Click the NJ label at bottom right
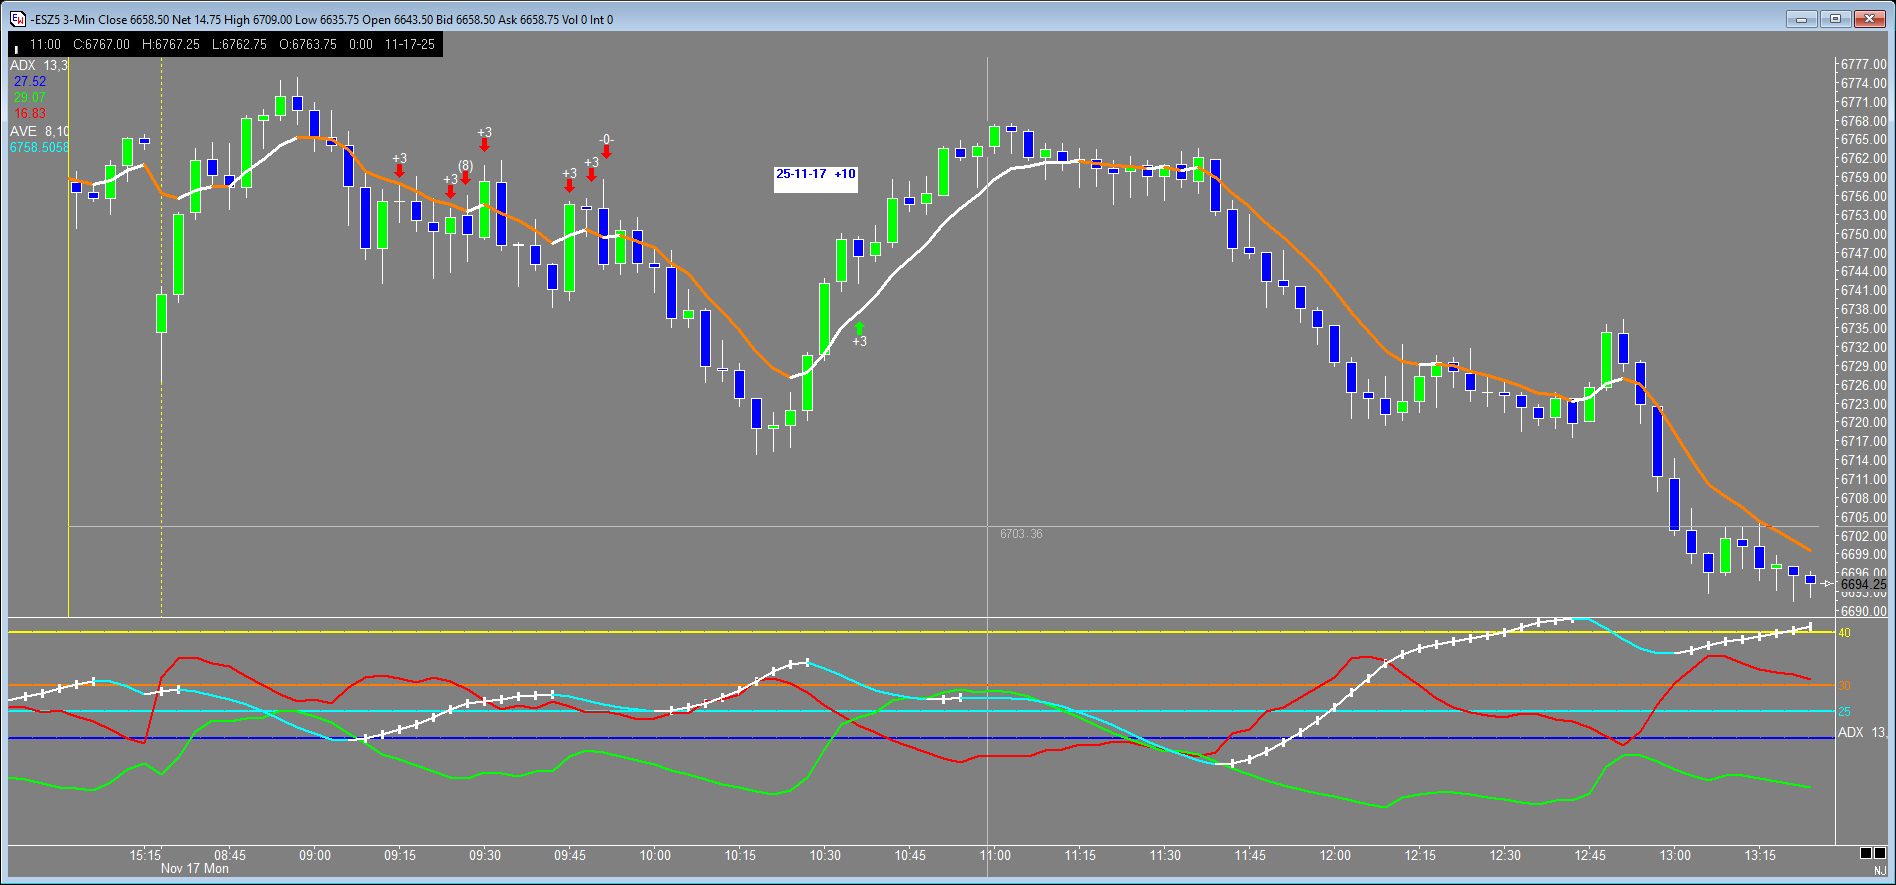The image size is (1896, 885). point(1880,872)
